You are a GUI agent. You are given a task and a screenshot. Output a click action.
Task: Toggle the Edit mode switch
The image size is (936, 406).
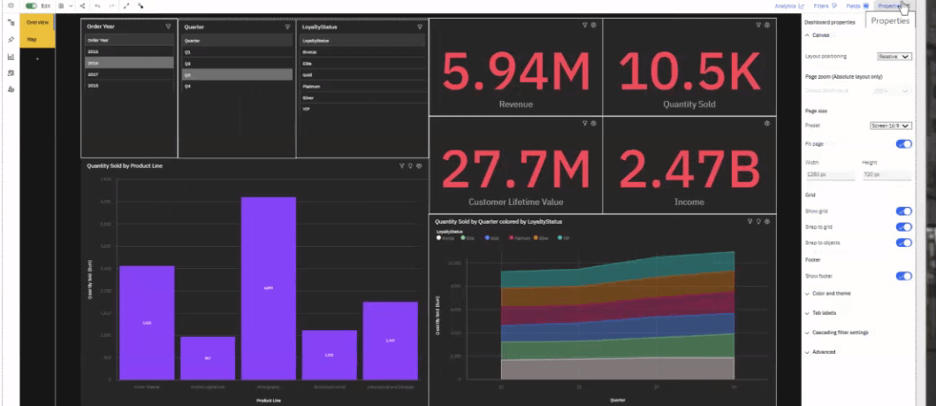point(32,6)
